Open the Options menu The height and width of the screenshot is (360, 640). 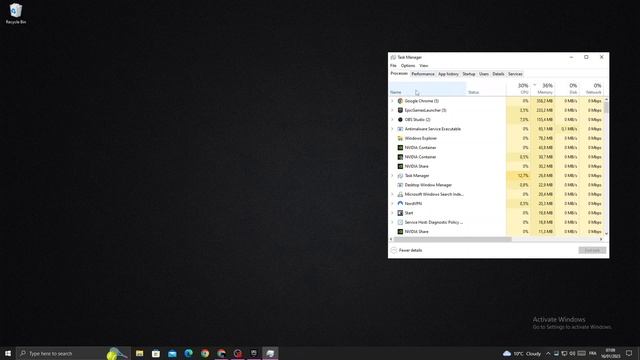click(407, 66)
